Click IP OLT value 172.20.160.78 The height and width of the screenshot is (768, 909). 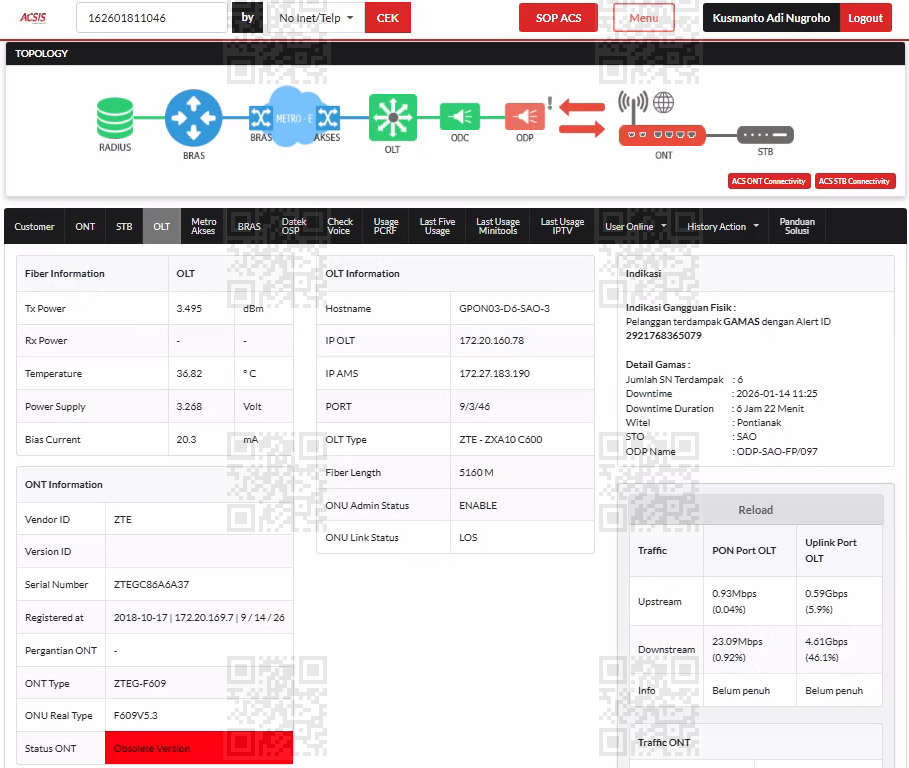[x=492, y=341]
